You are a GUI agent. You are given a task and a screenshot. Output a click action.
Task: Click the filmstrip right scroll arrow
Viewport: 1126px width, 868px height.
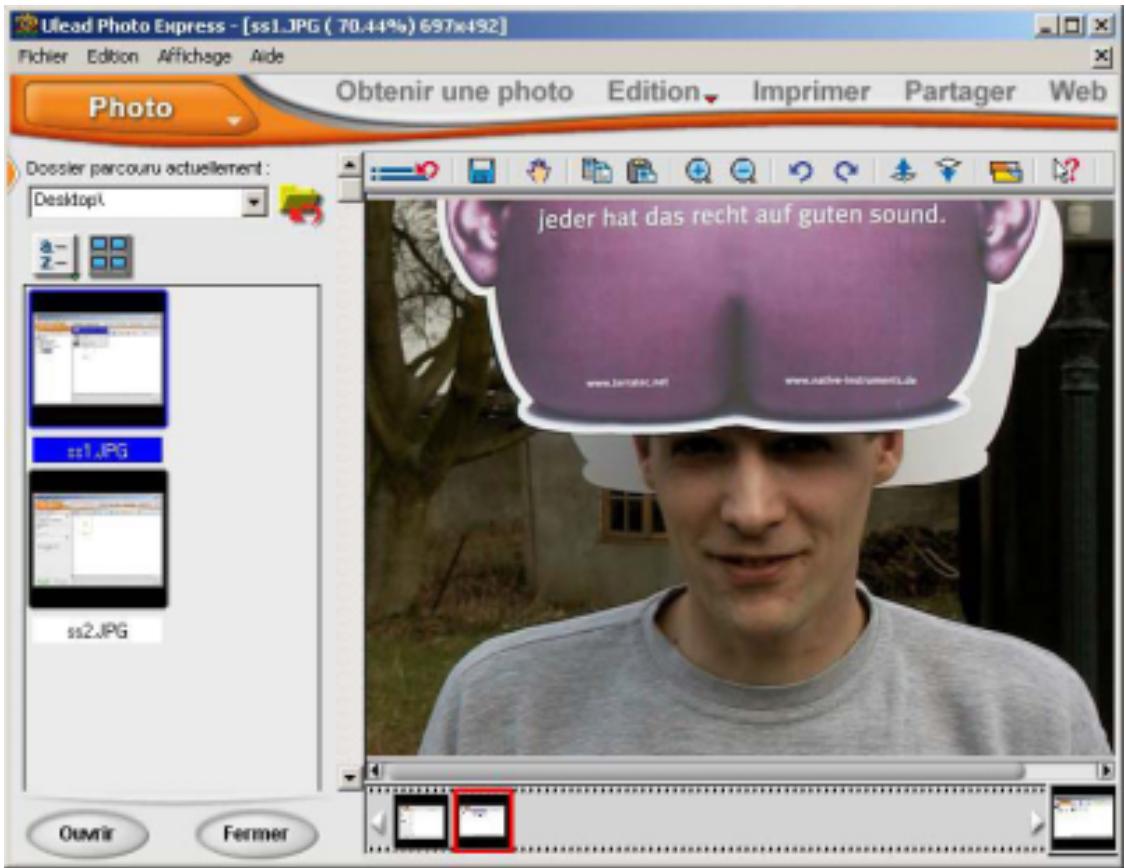[1037, 822]
